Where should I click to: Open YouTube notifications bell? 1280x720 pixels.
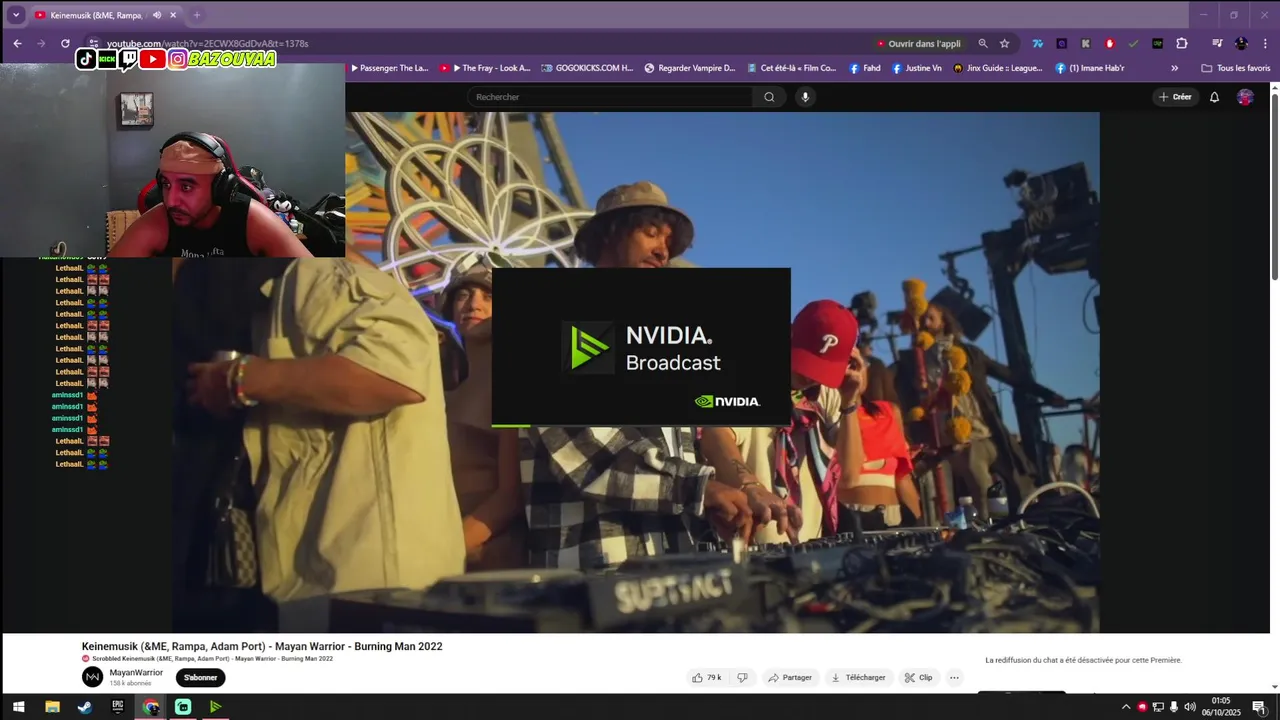pos(1214,97)
